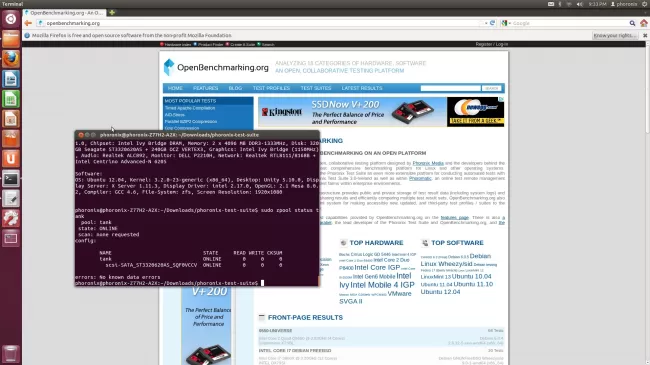Open the Home Folder files launcher
This screenshot has width=650, height=365.
(11, 39)
